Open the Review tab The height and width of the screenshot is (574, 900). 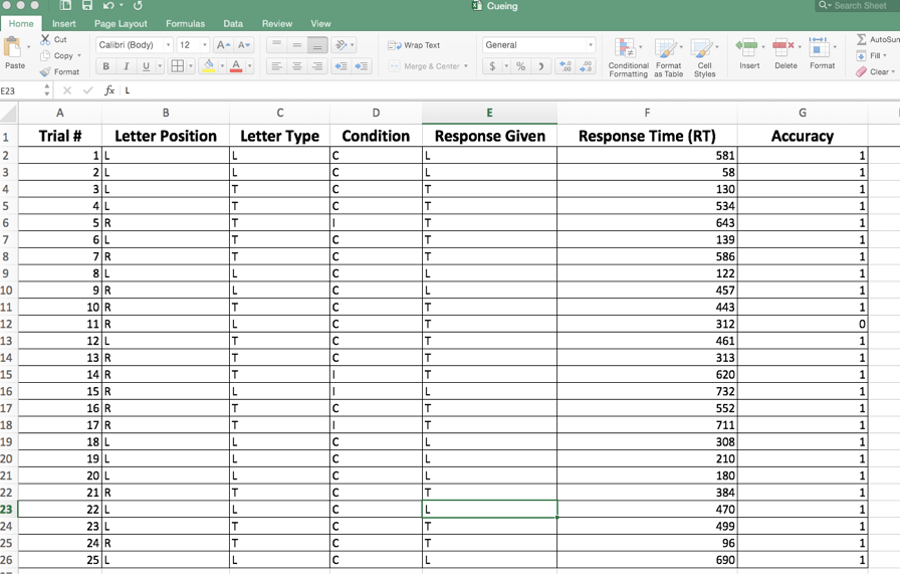pos(277,24)
